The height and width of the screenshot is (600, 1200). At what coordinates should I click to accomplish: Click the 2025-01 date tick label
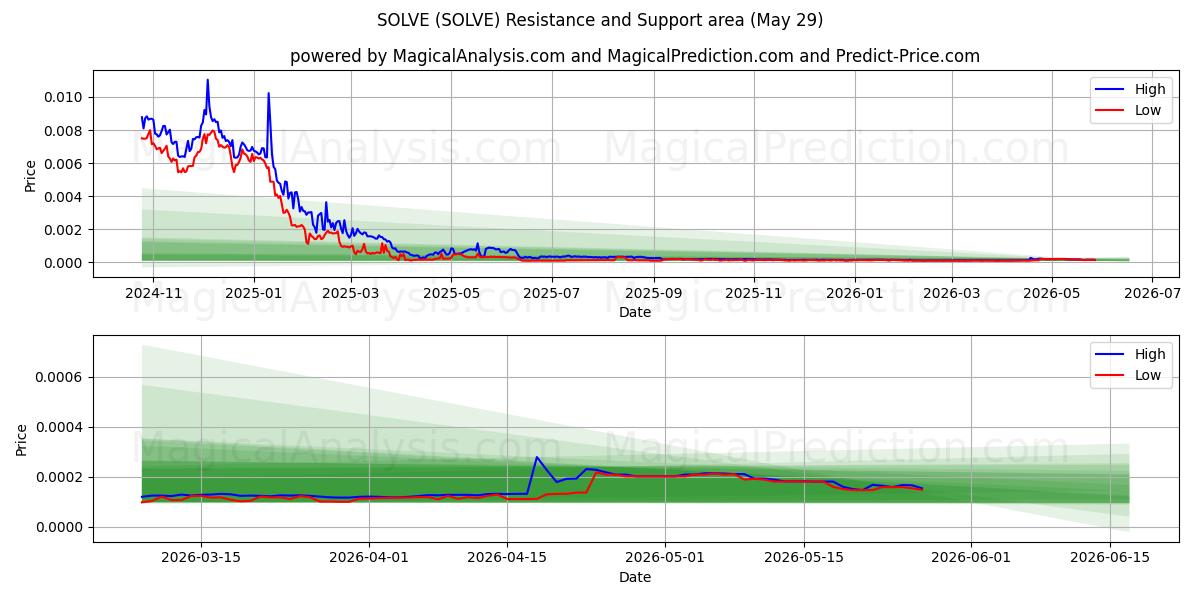(254, 293)
